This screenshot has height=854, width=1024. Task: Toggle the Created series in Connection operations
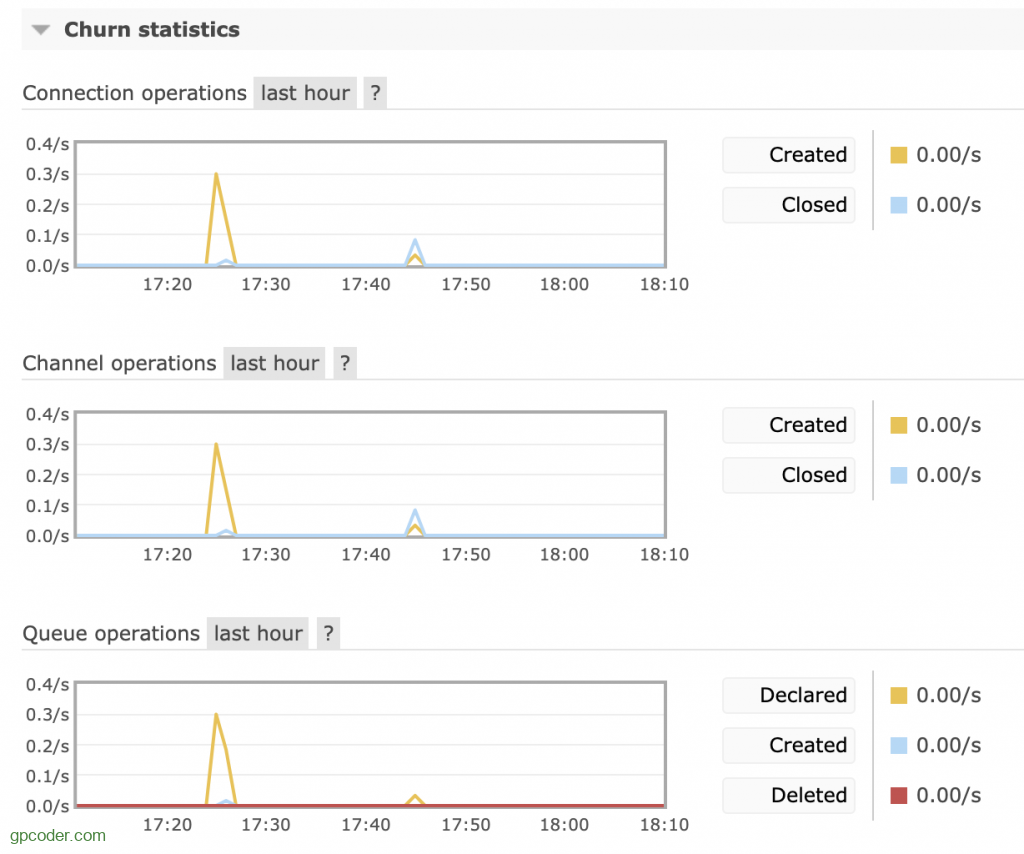pyautogui.click(x=788, y=154)
